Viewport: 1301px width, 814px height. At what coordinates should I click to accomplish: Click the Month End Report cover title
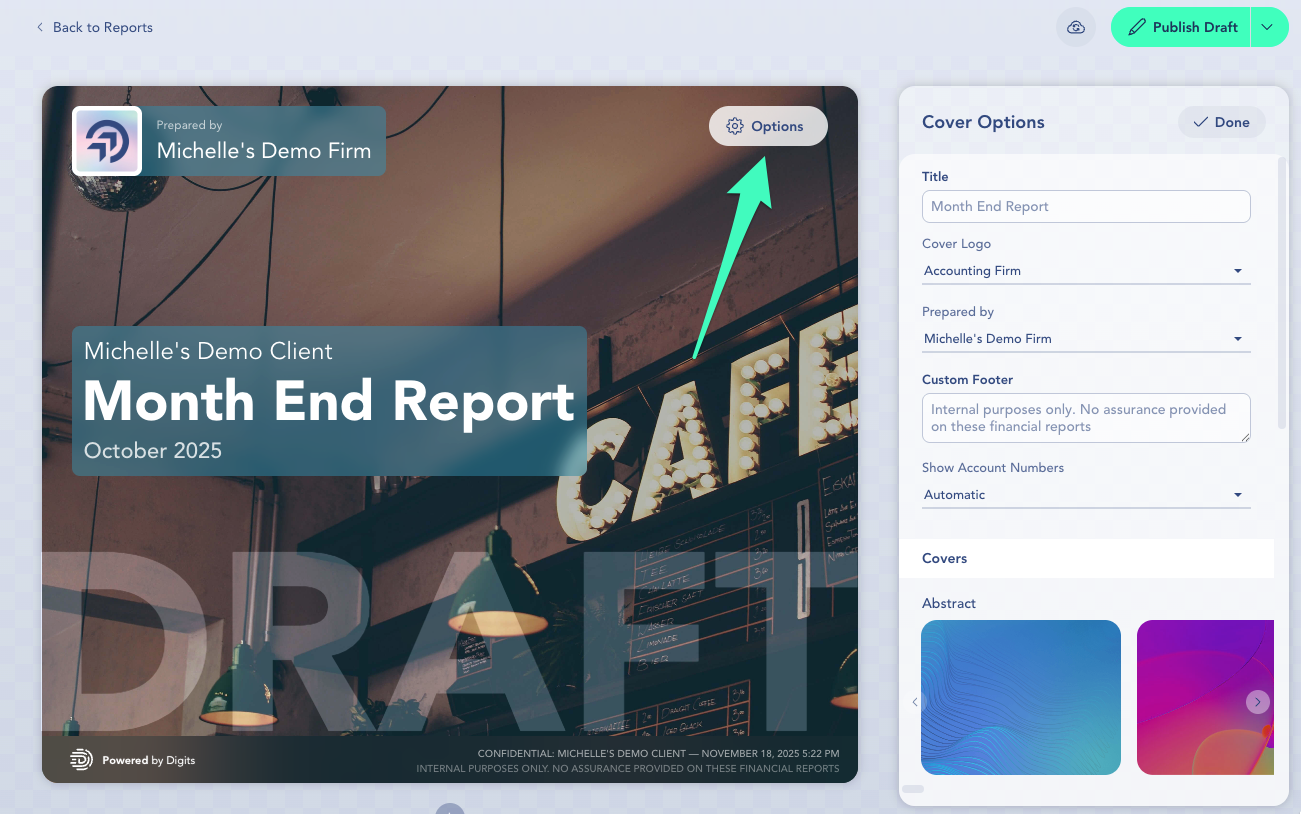click(329, 401)
